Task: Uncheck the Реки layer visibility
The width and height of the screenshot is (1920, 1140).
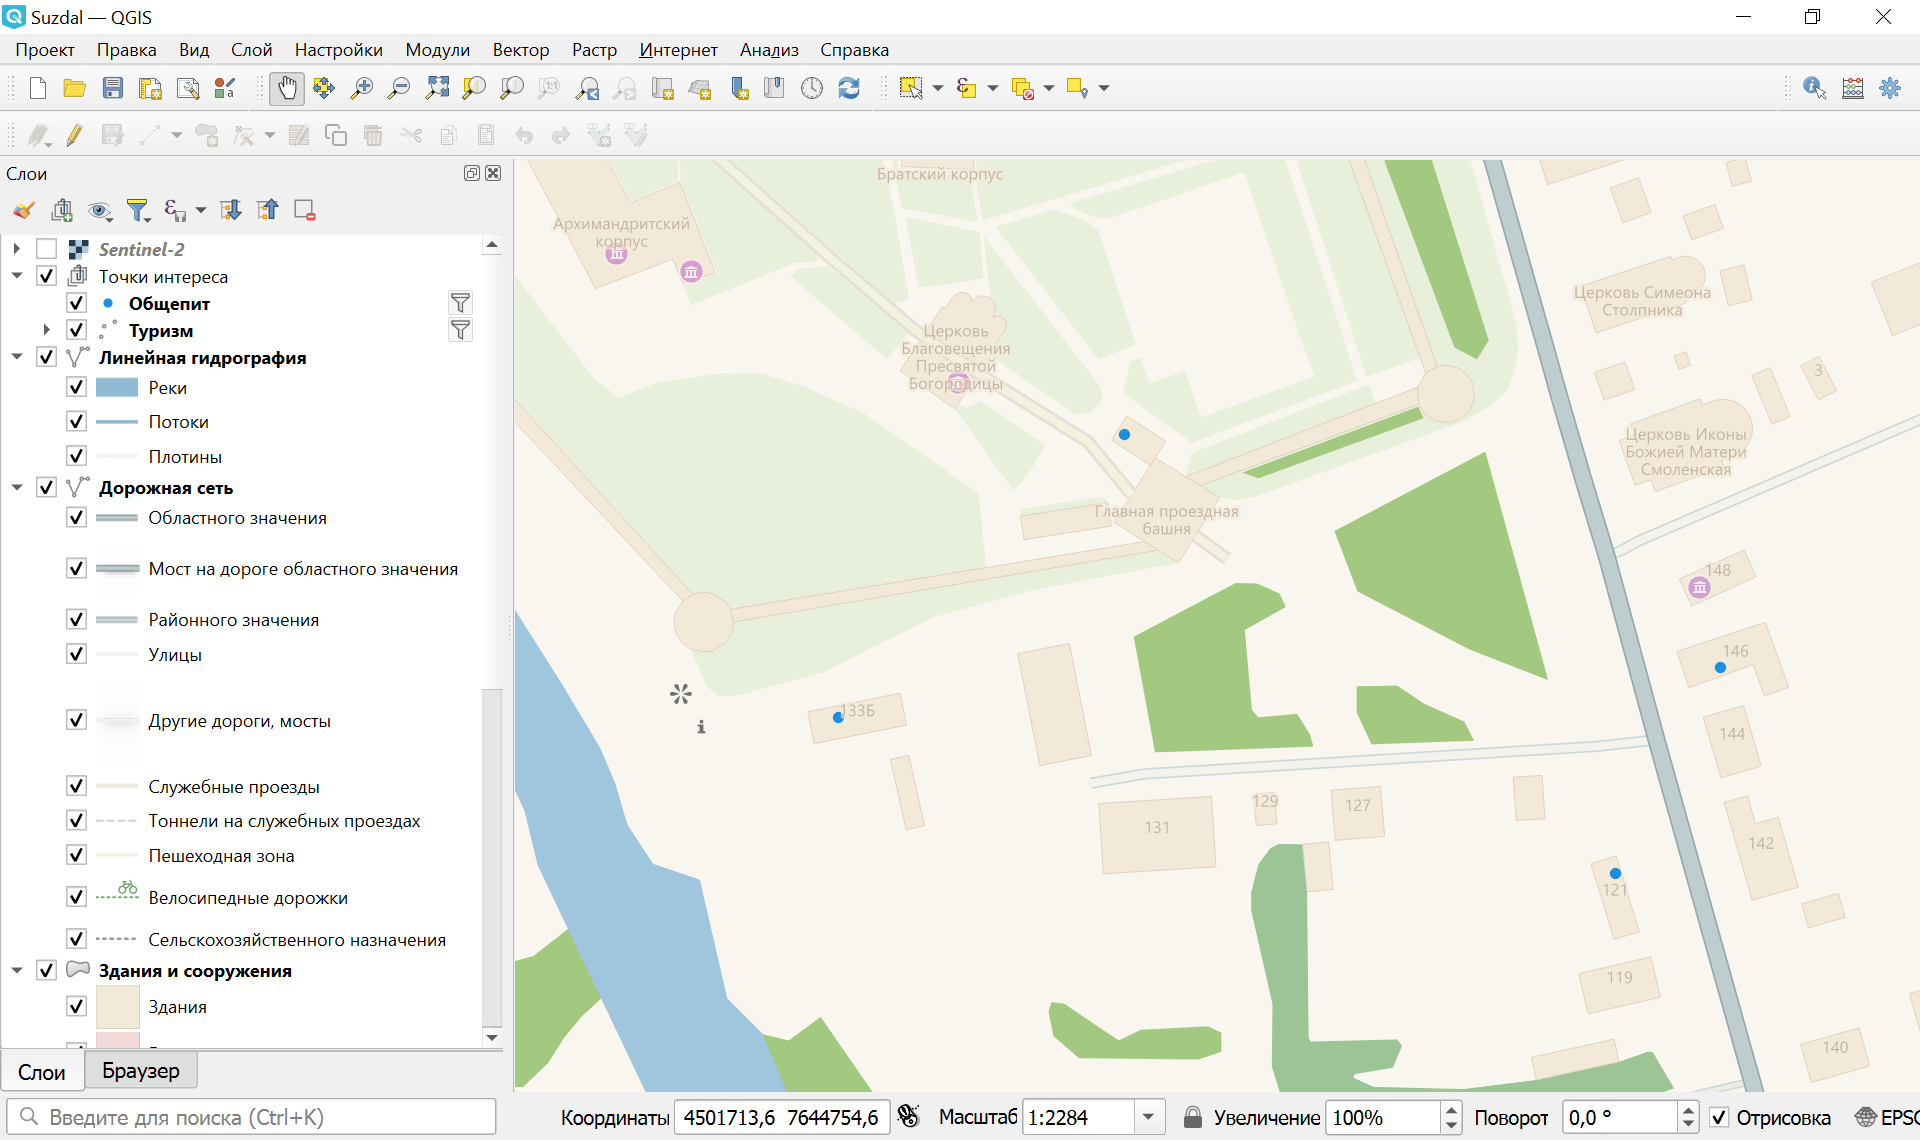Action: (x=76, y=387)
